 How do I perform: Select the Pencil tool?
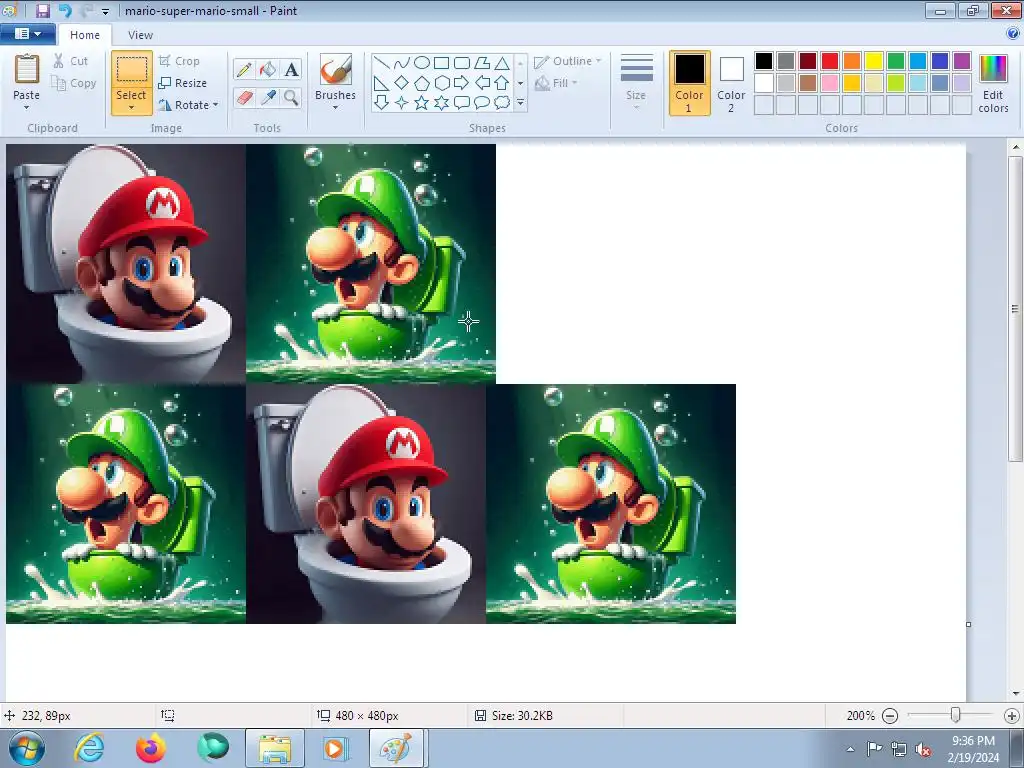(244, 69)
